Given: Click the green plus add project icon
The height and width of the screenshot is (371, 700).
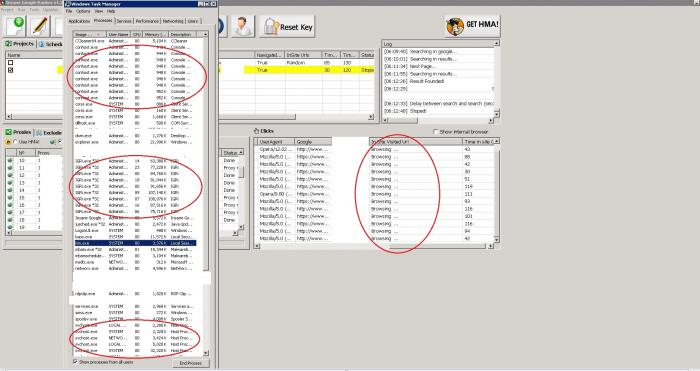Looking at the screenshot, I should (15, 26).
